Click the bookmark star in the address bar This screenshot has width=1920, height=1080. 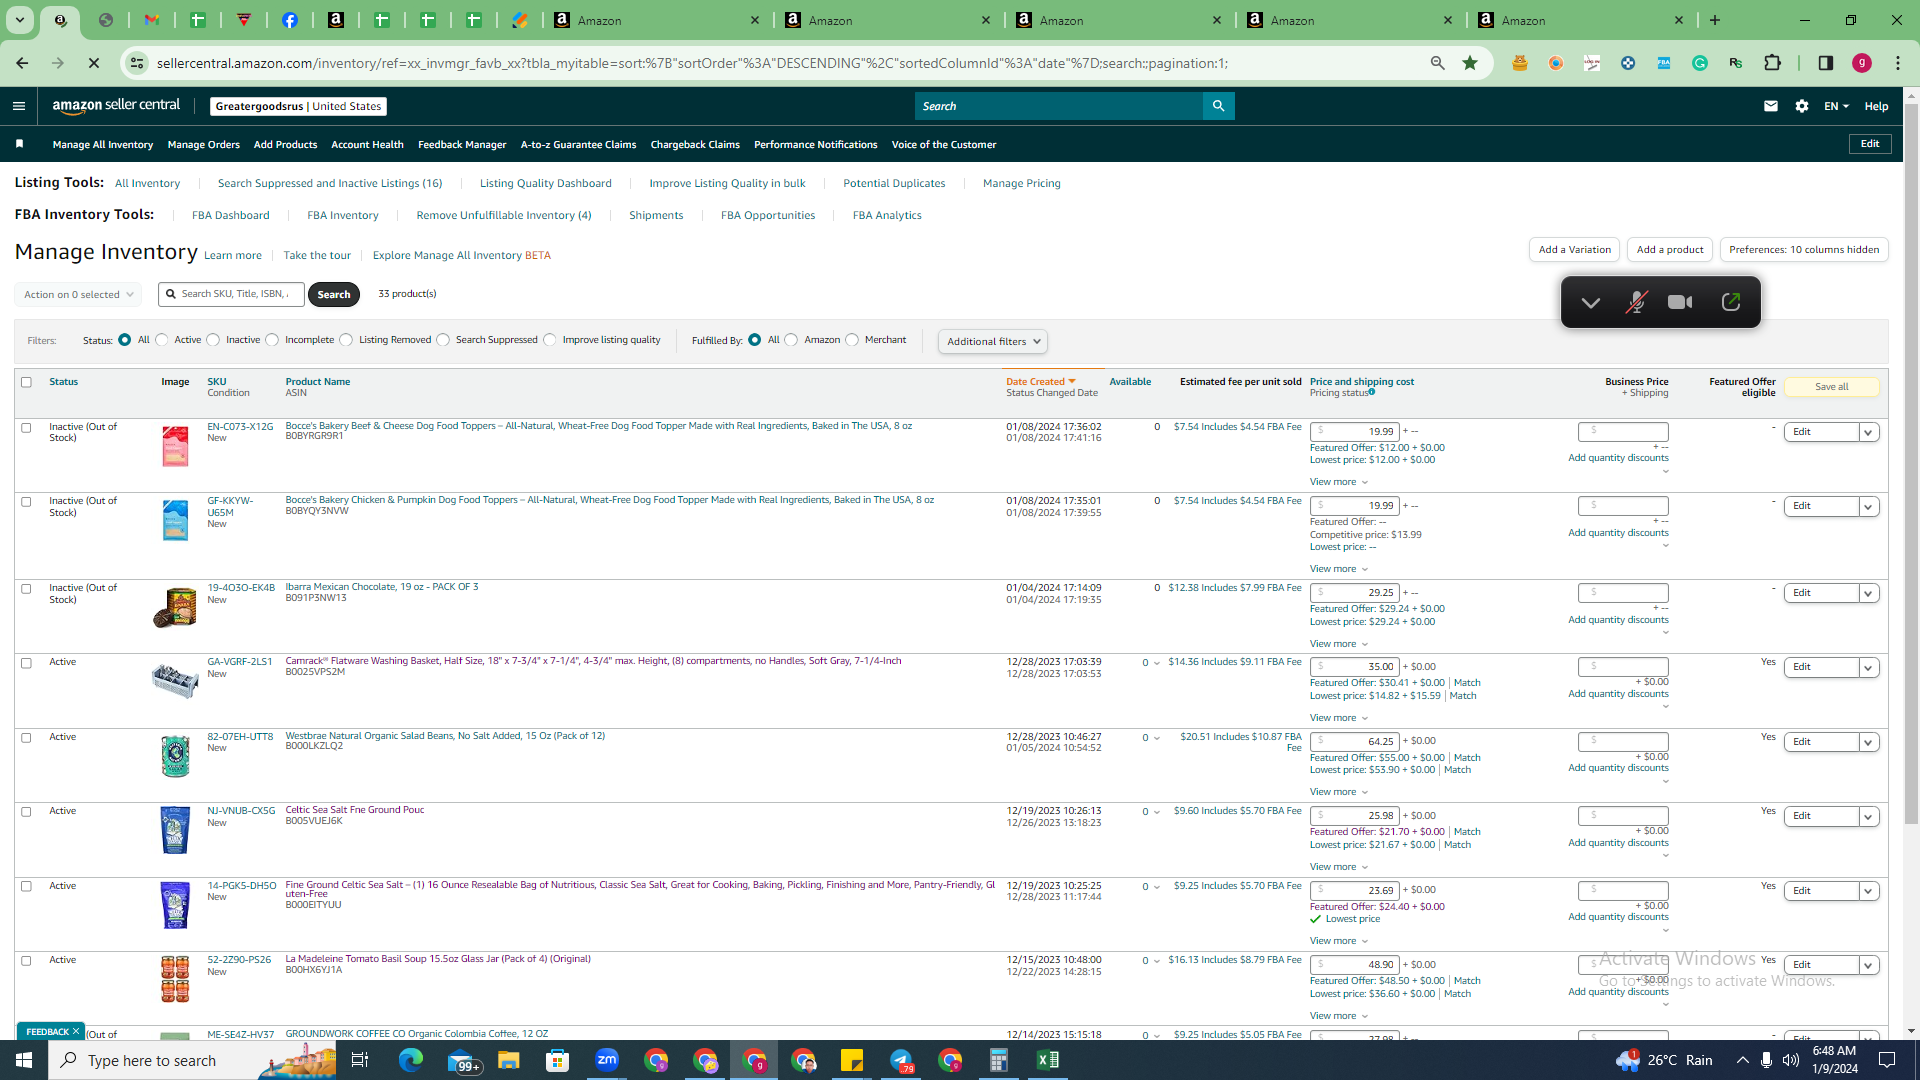tap(1470, 63)
